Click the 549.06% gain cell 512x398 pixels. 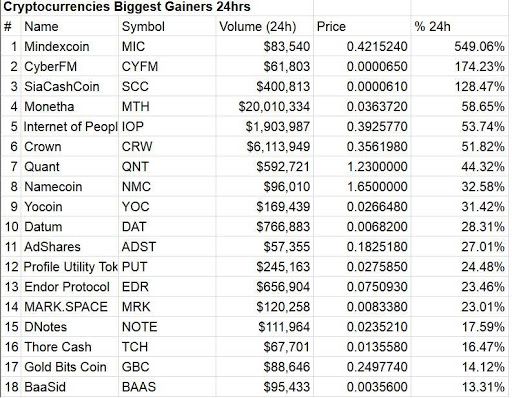pos(459,46)
